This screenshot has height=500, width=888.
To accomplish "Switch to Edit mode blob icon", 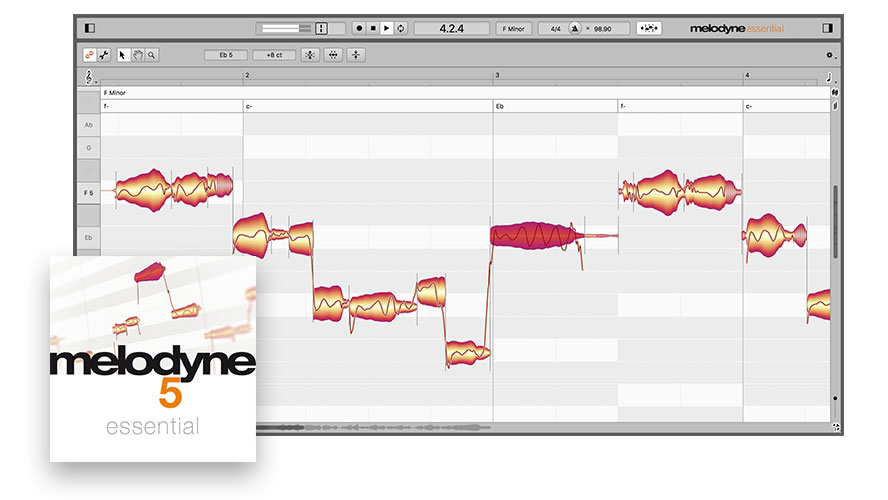I will 89,55.
